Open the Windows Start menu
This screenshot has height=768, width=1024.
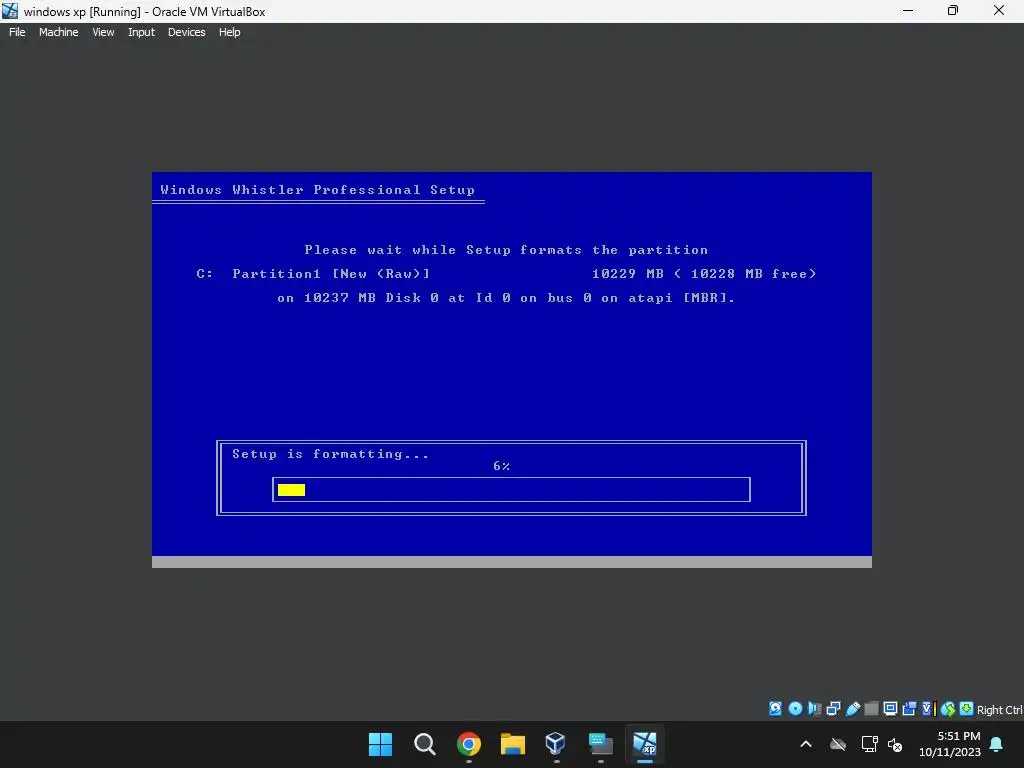click(x=380, y=744)
